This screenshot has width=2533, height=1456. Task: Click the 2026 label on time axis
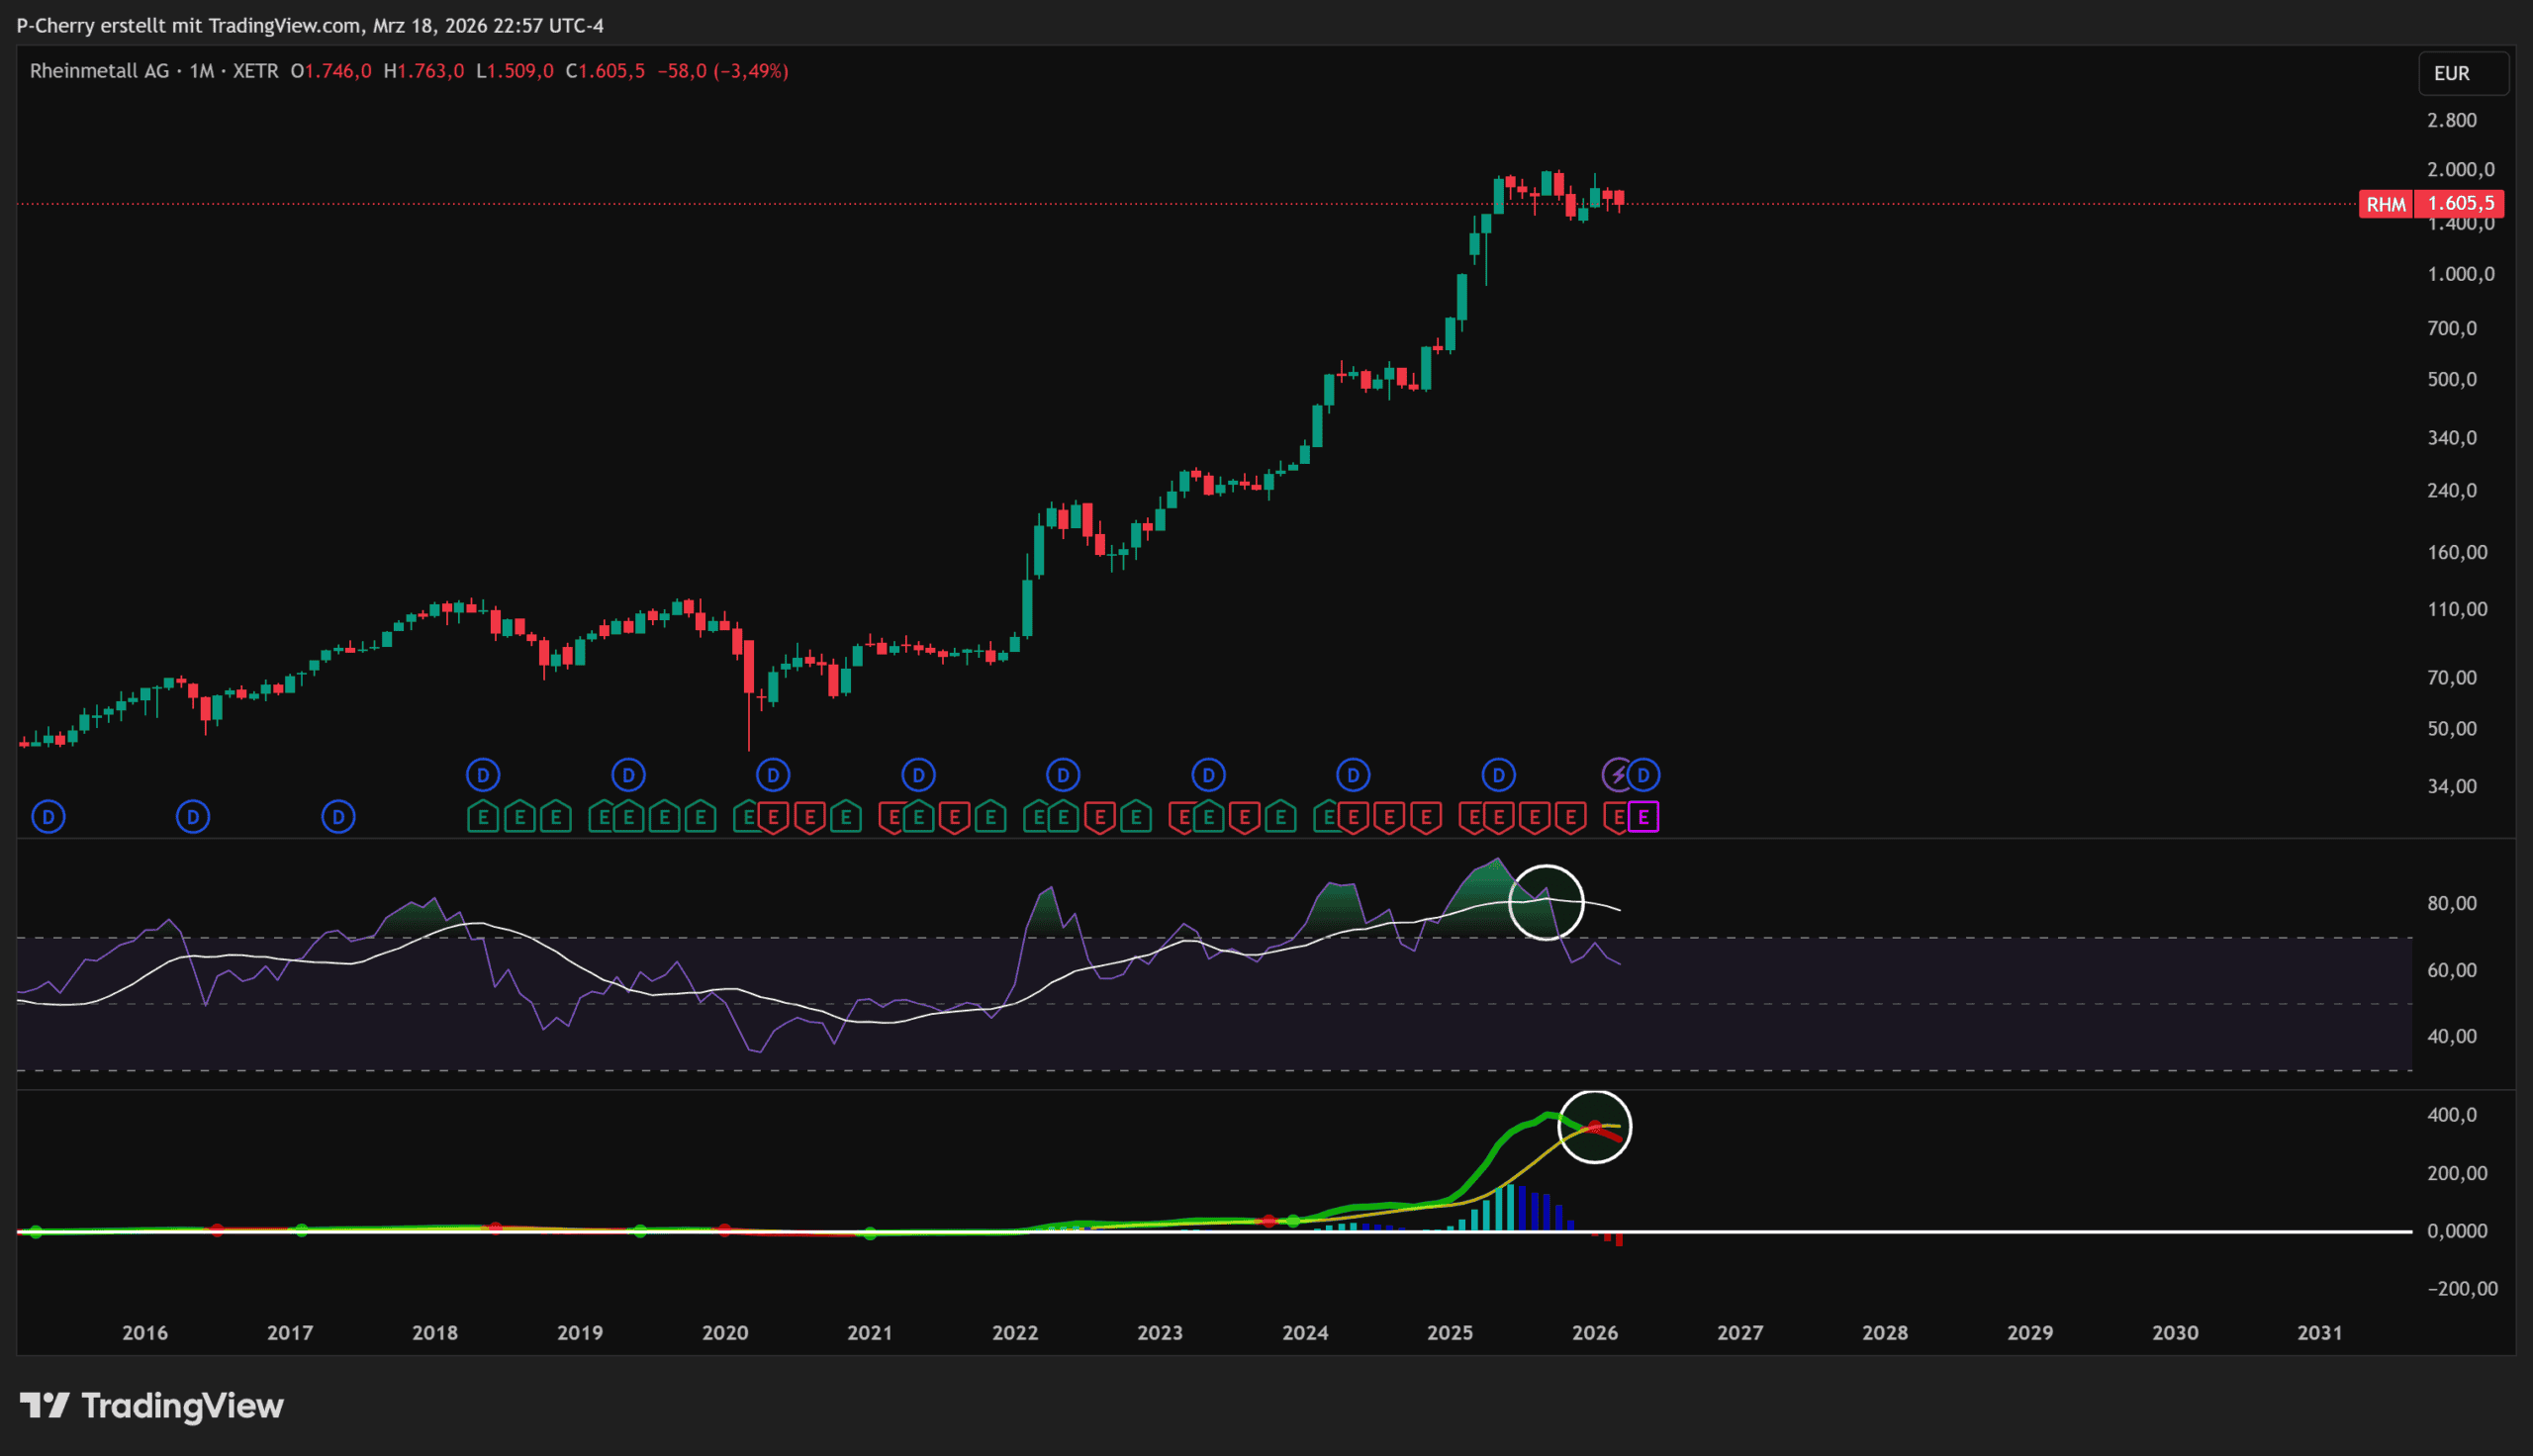click(1594, 1332)
